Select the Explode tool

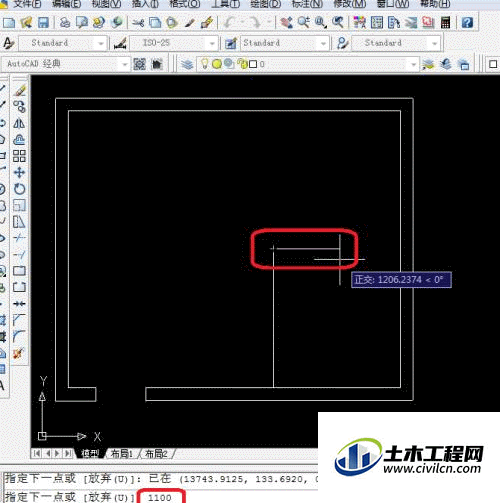(x=19, y=353)
